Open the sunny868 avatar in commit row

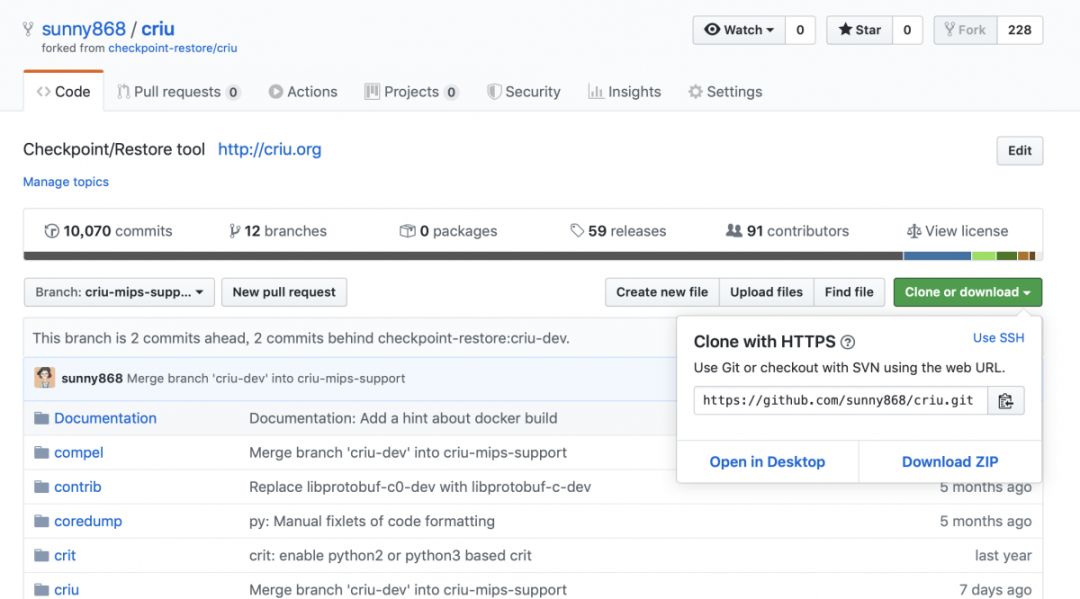point(45,378)
